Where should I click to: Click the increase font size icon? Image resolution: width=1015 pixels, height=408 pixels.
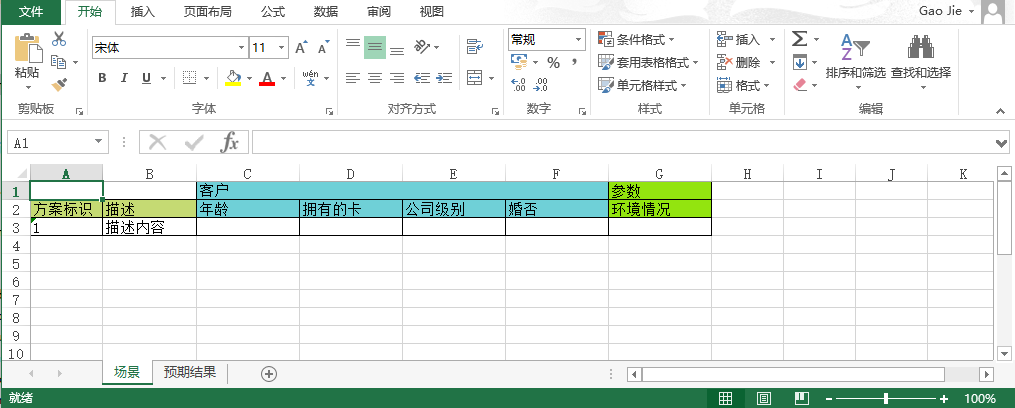coord(301,48)
